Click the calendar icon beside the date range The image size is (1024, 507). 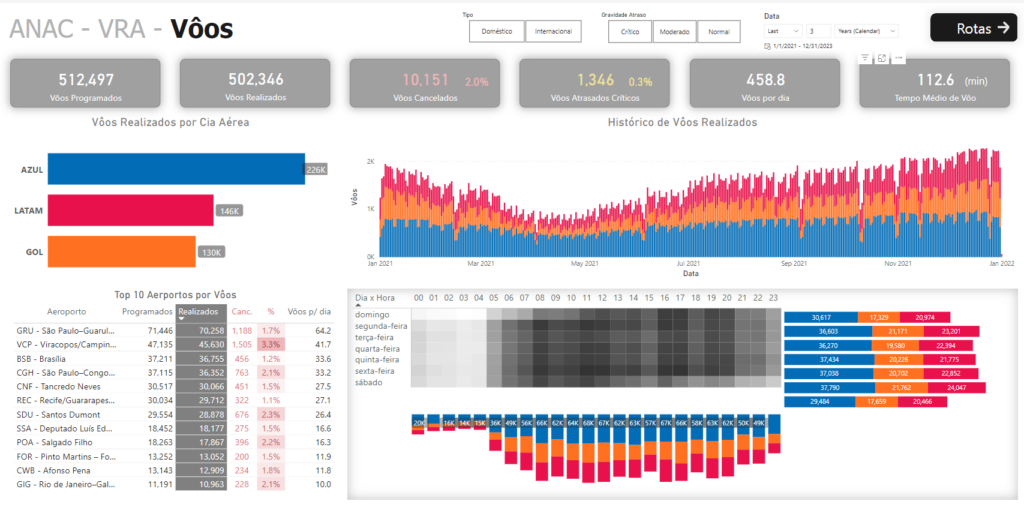767,46
